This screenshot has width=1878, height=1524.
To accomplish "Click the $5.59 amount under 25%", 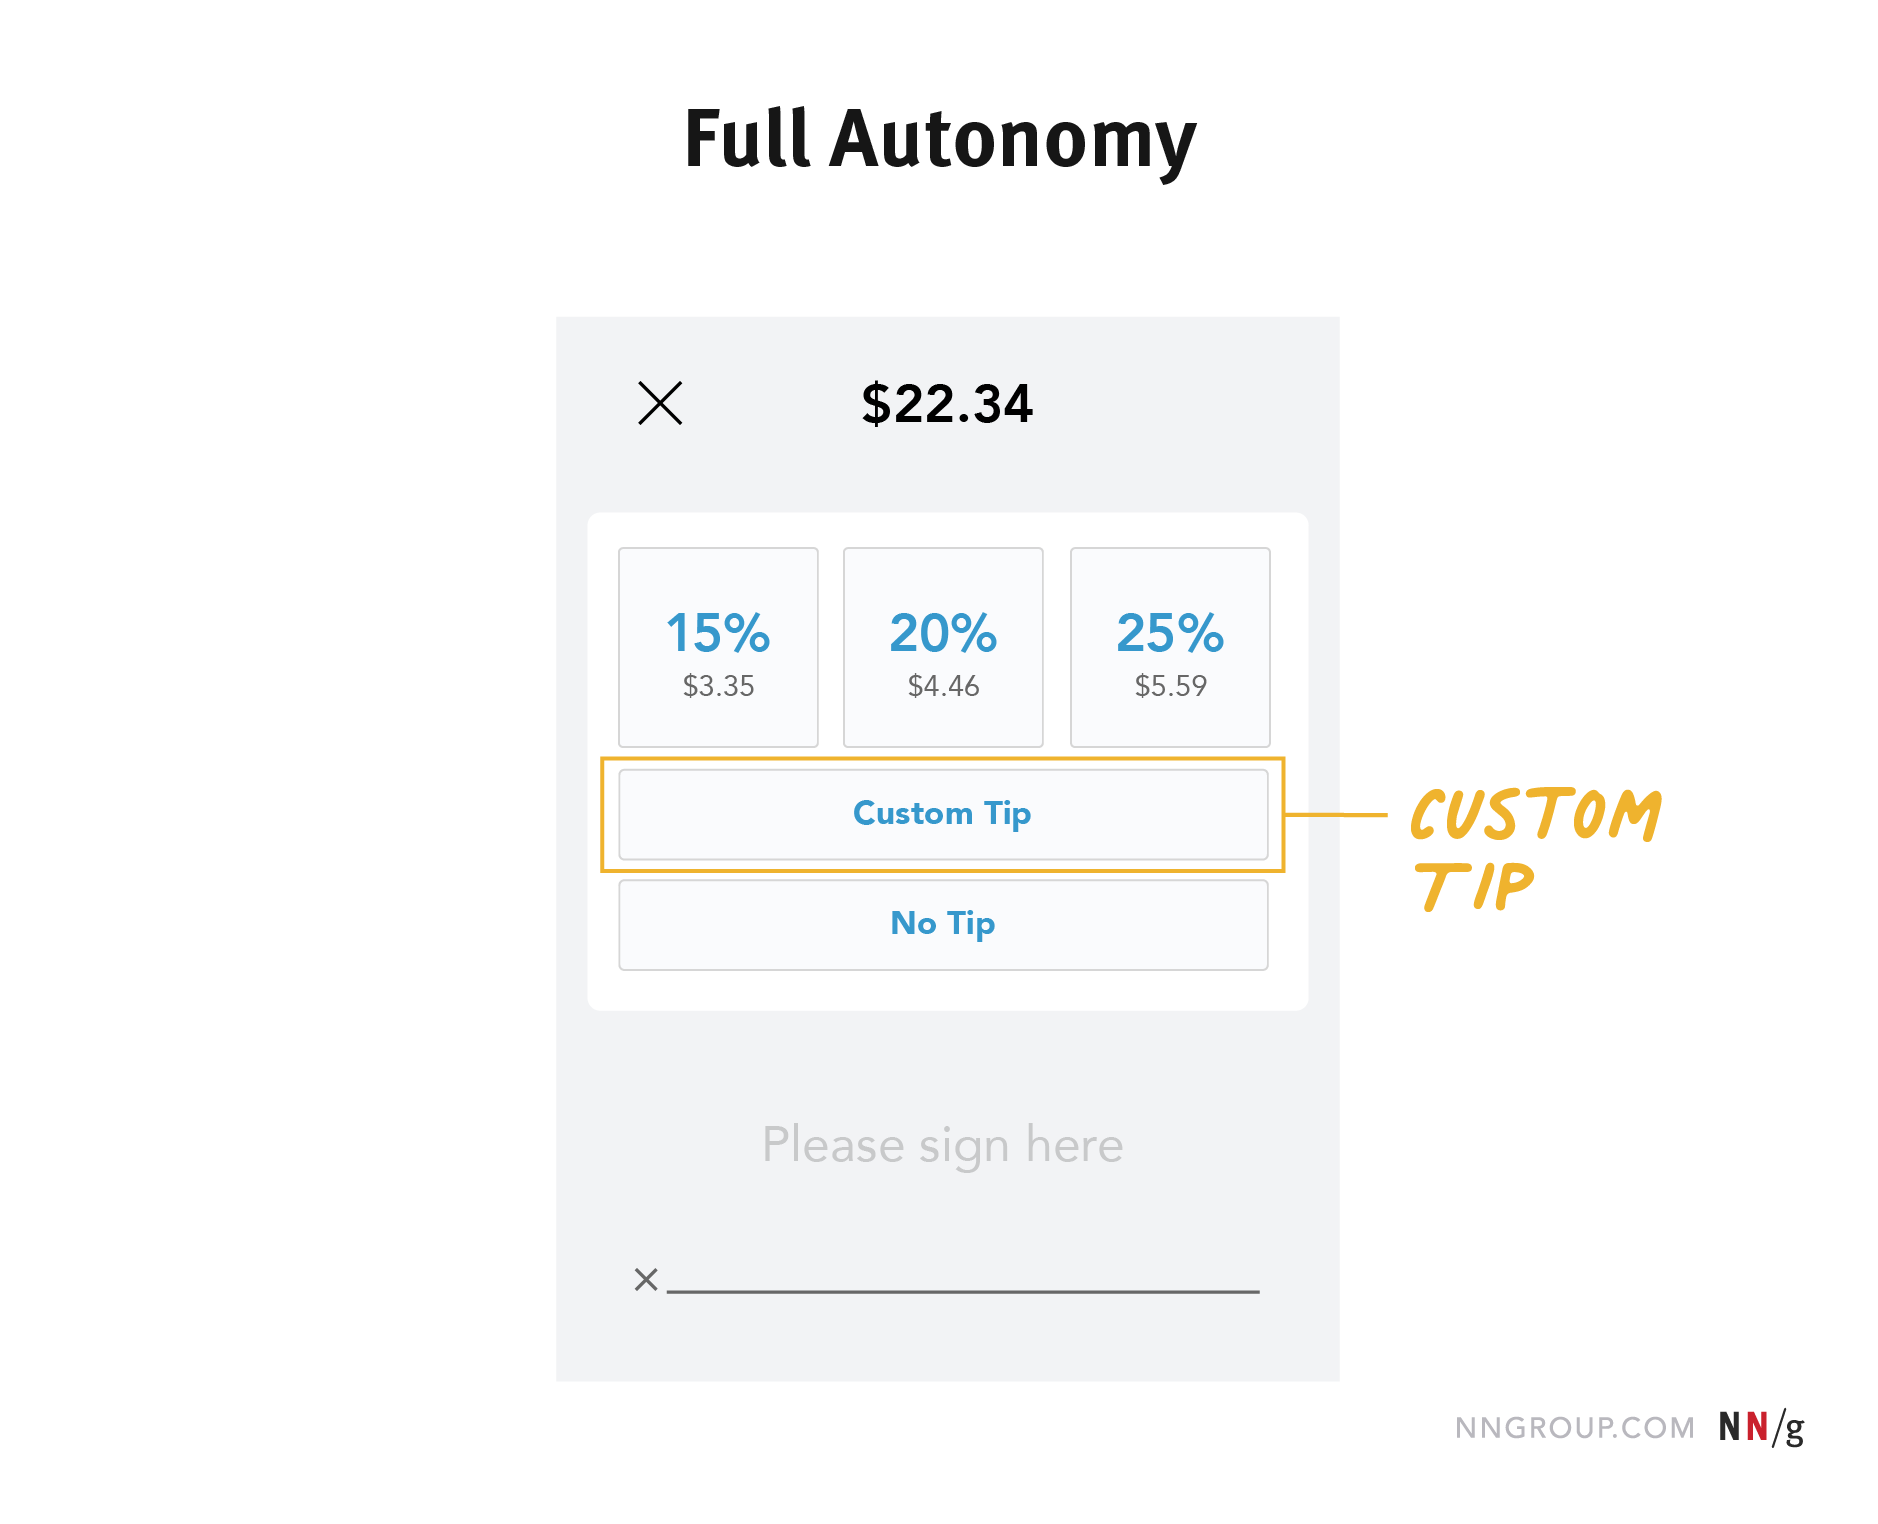I will (1170, 686).
